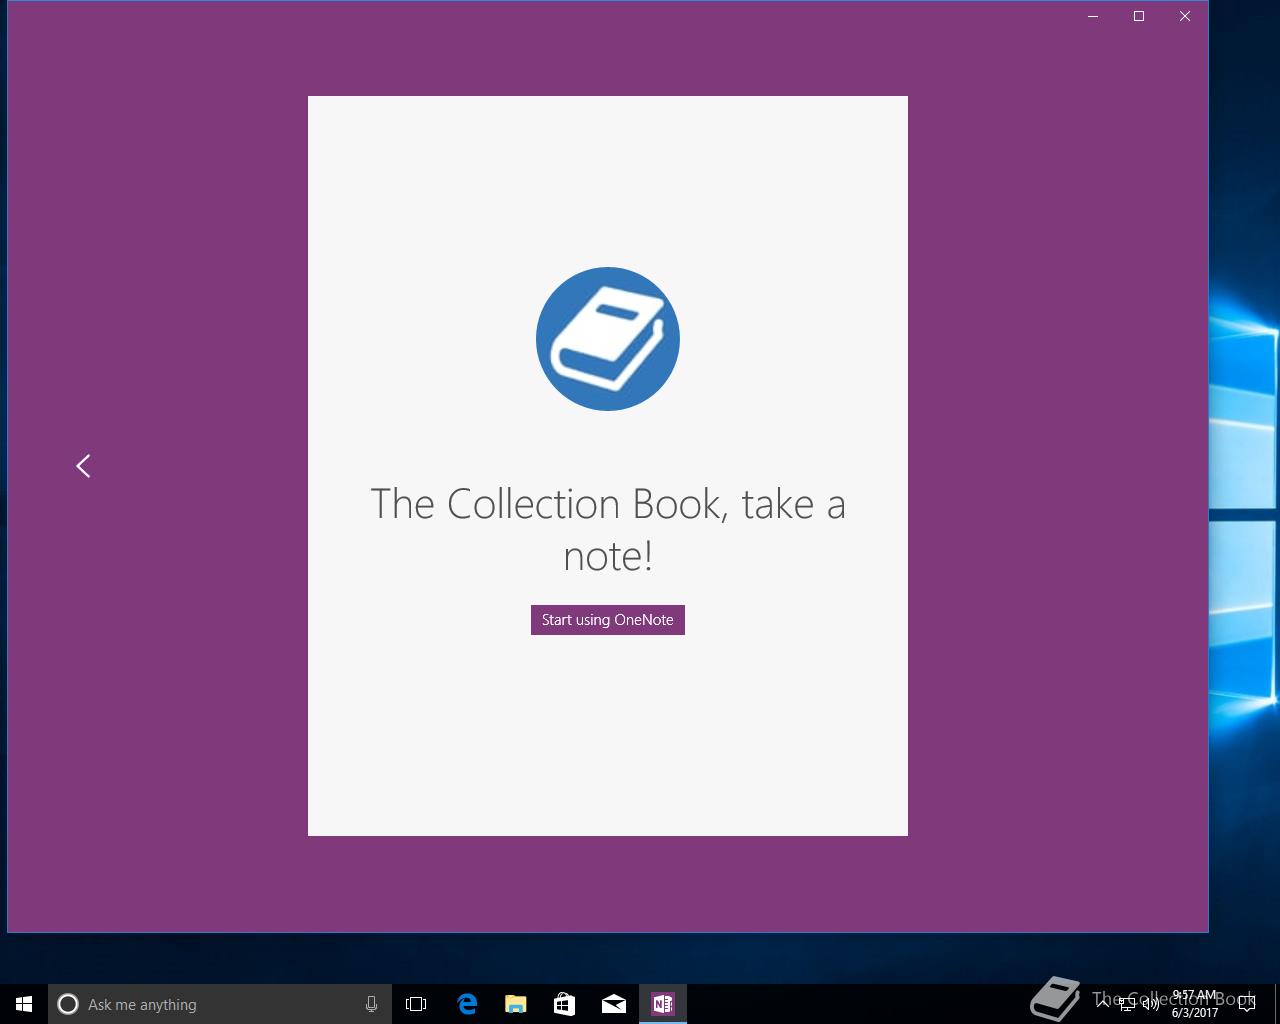Close the OneNote window
Image resolution: width=1280 pixels, height=1024 pixels.
(x=1185, y=16)
